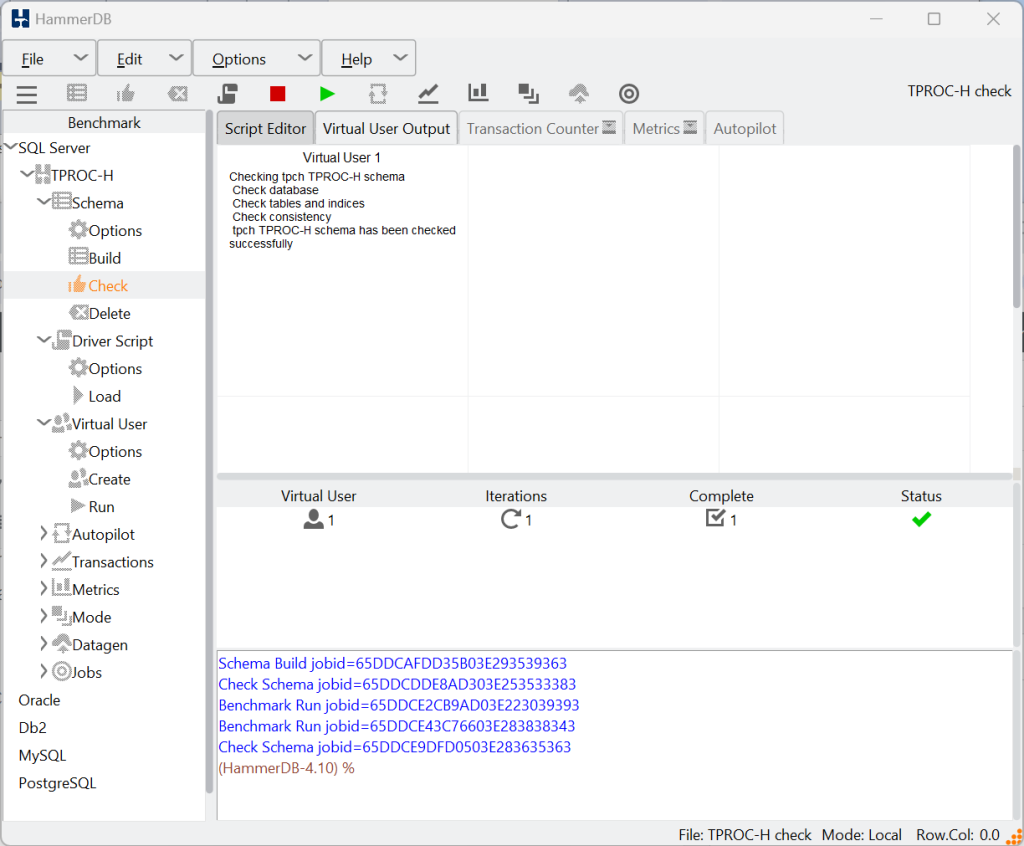
Task: Click the Schema Build jobid=65DDCAFDD35B03E293539363 line
Action: [392, 663]
